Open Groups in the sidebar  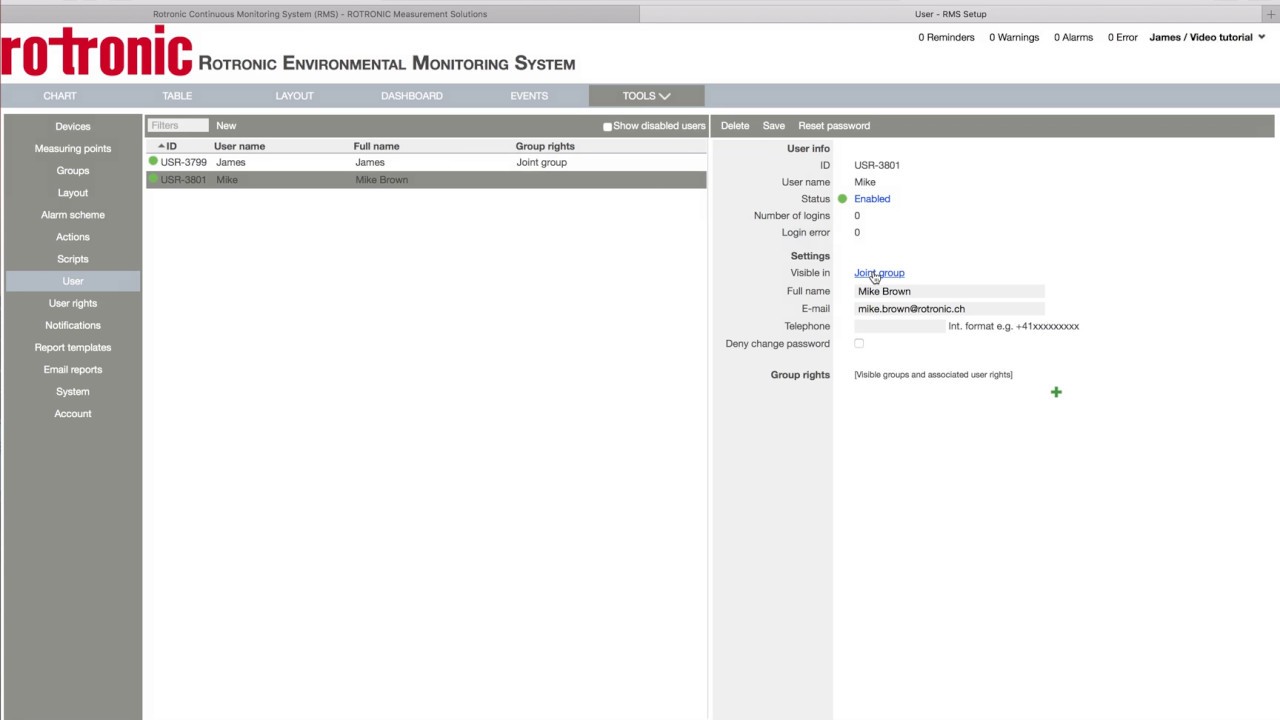[x=73, y=171]
